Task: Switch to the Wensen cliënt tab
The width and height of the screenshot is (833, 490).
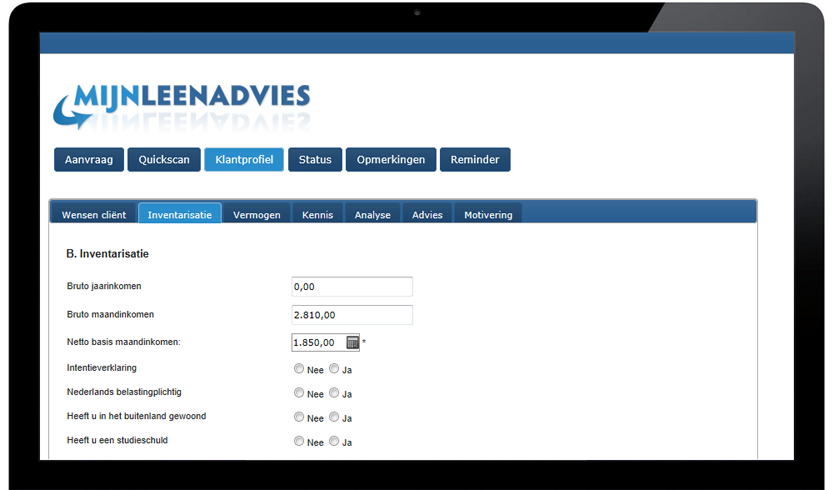Action: click(94, 214)
